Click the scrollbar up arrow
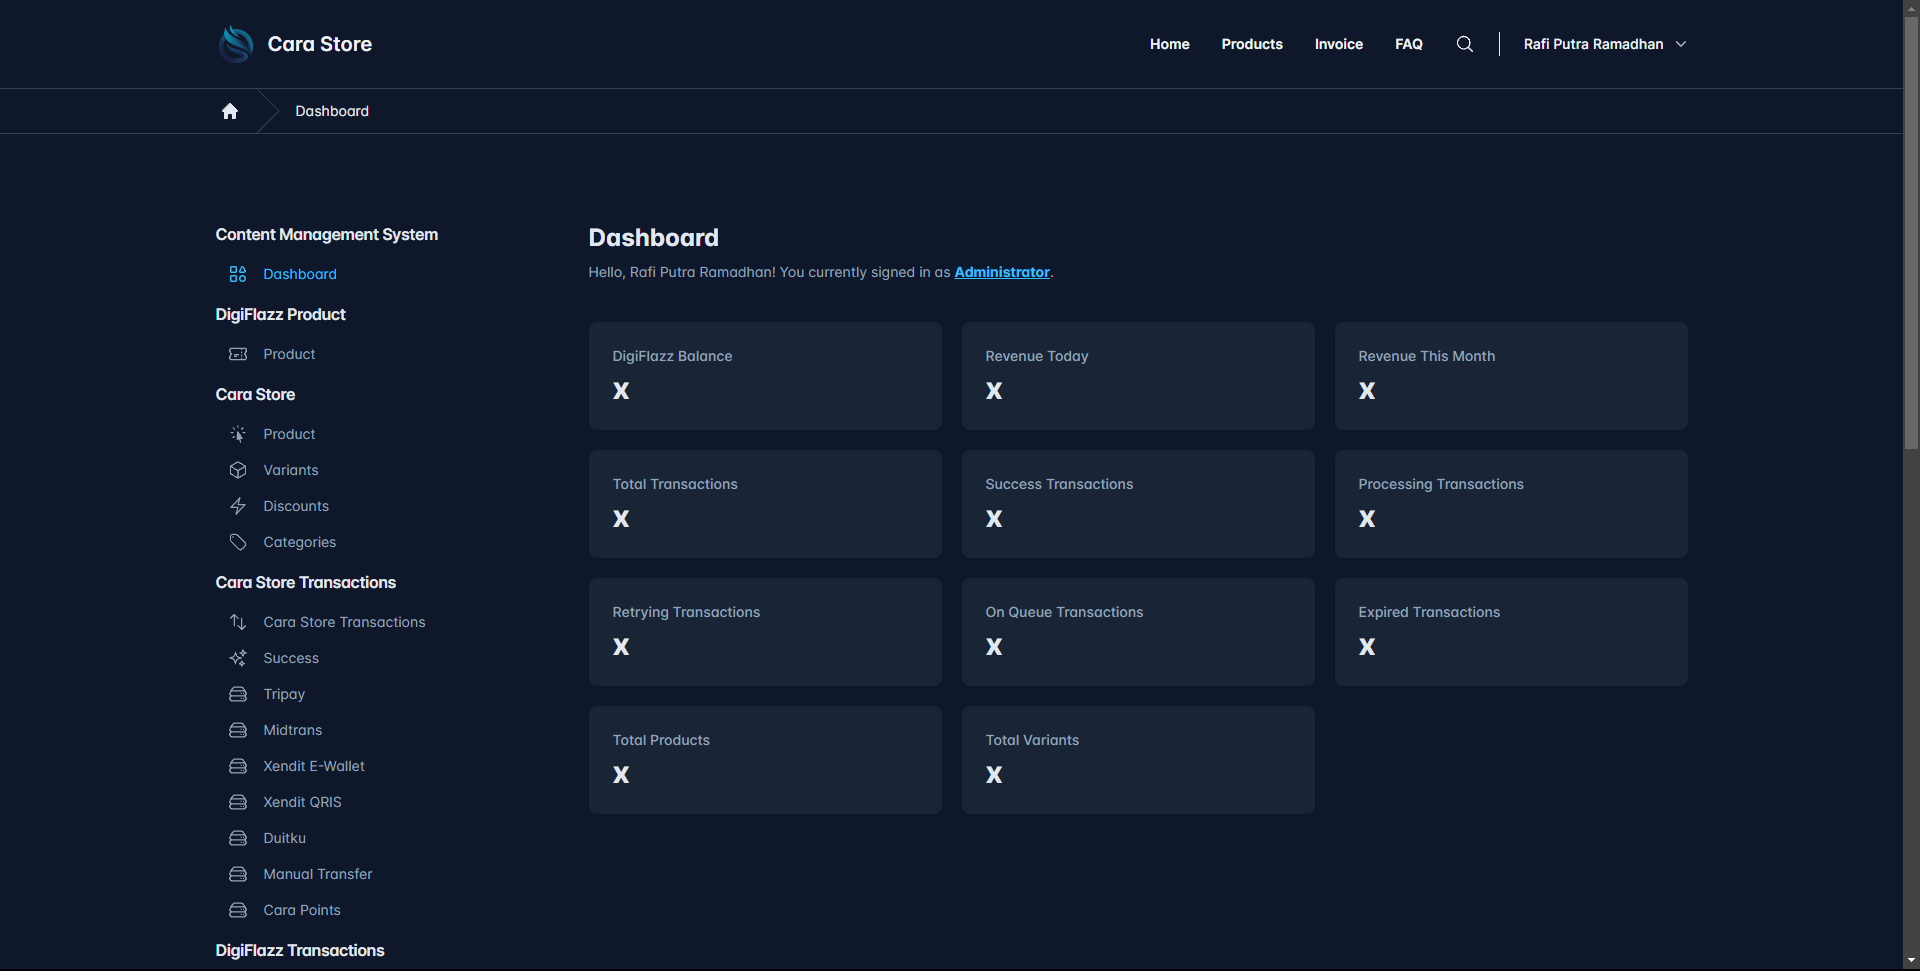Screen dimensions: 1920x971 pos(1911,8)
